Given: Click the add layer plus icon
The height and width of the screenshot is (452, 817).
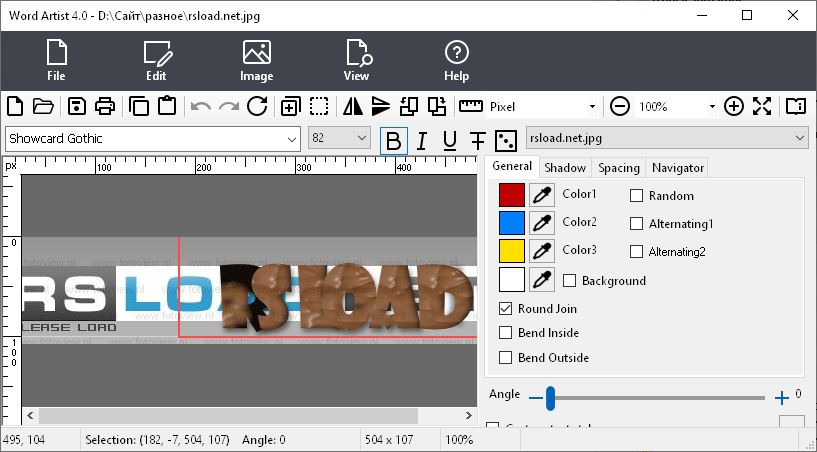Looking at the screenshot, I should coord(290,106).
